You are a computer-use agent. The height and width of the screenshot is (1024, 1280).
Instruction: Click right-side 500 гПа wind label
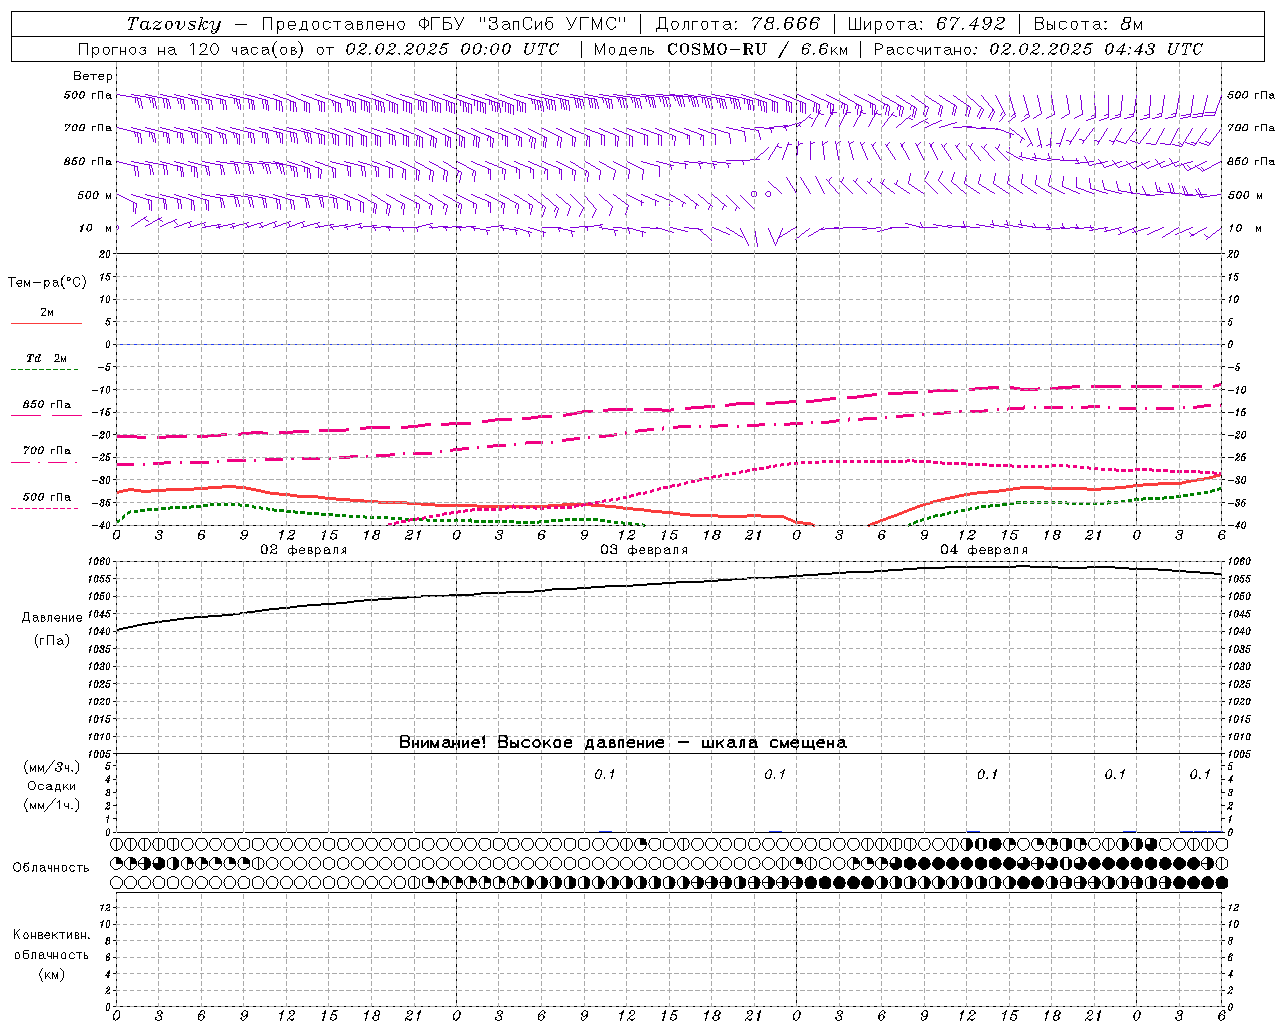1251,95
